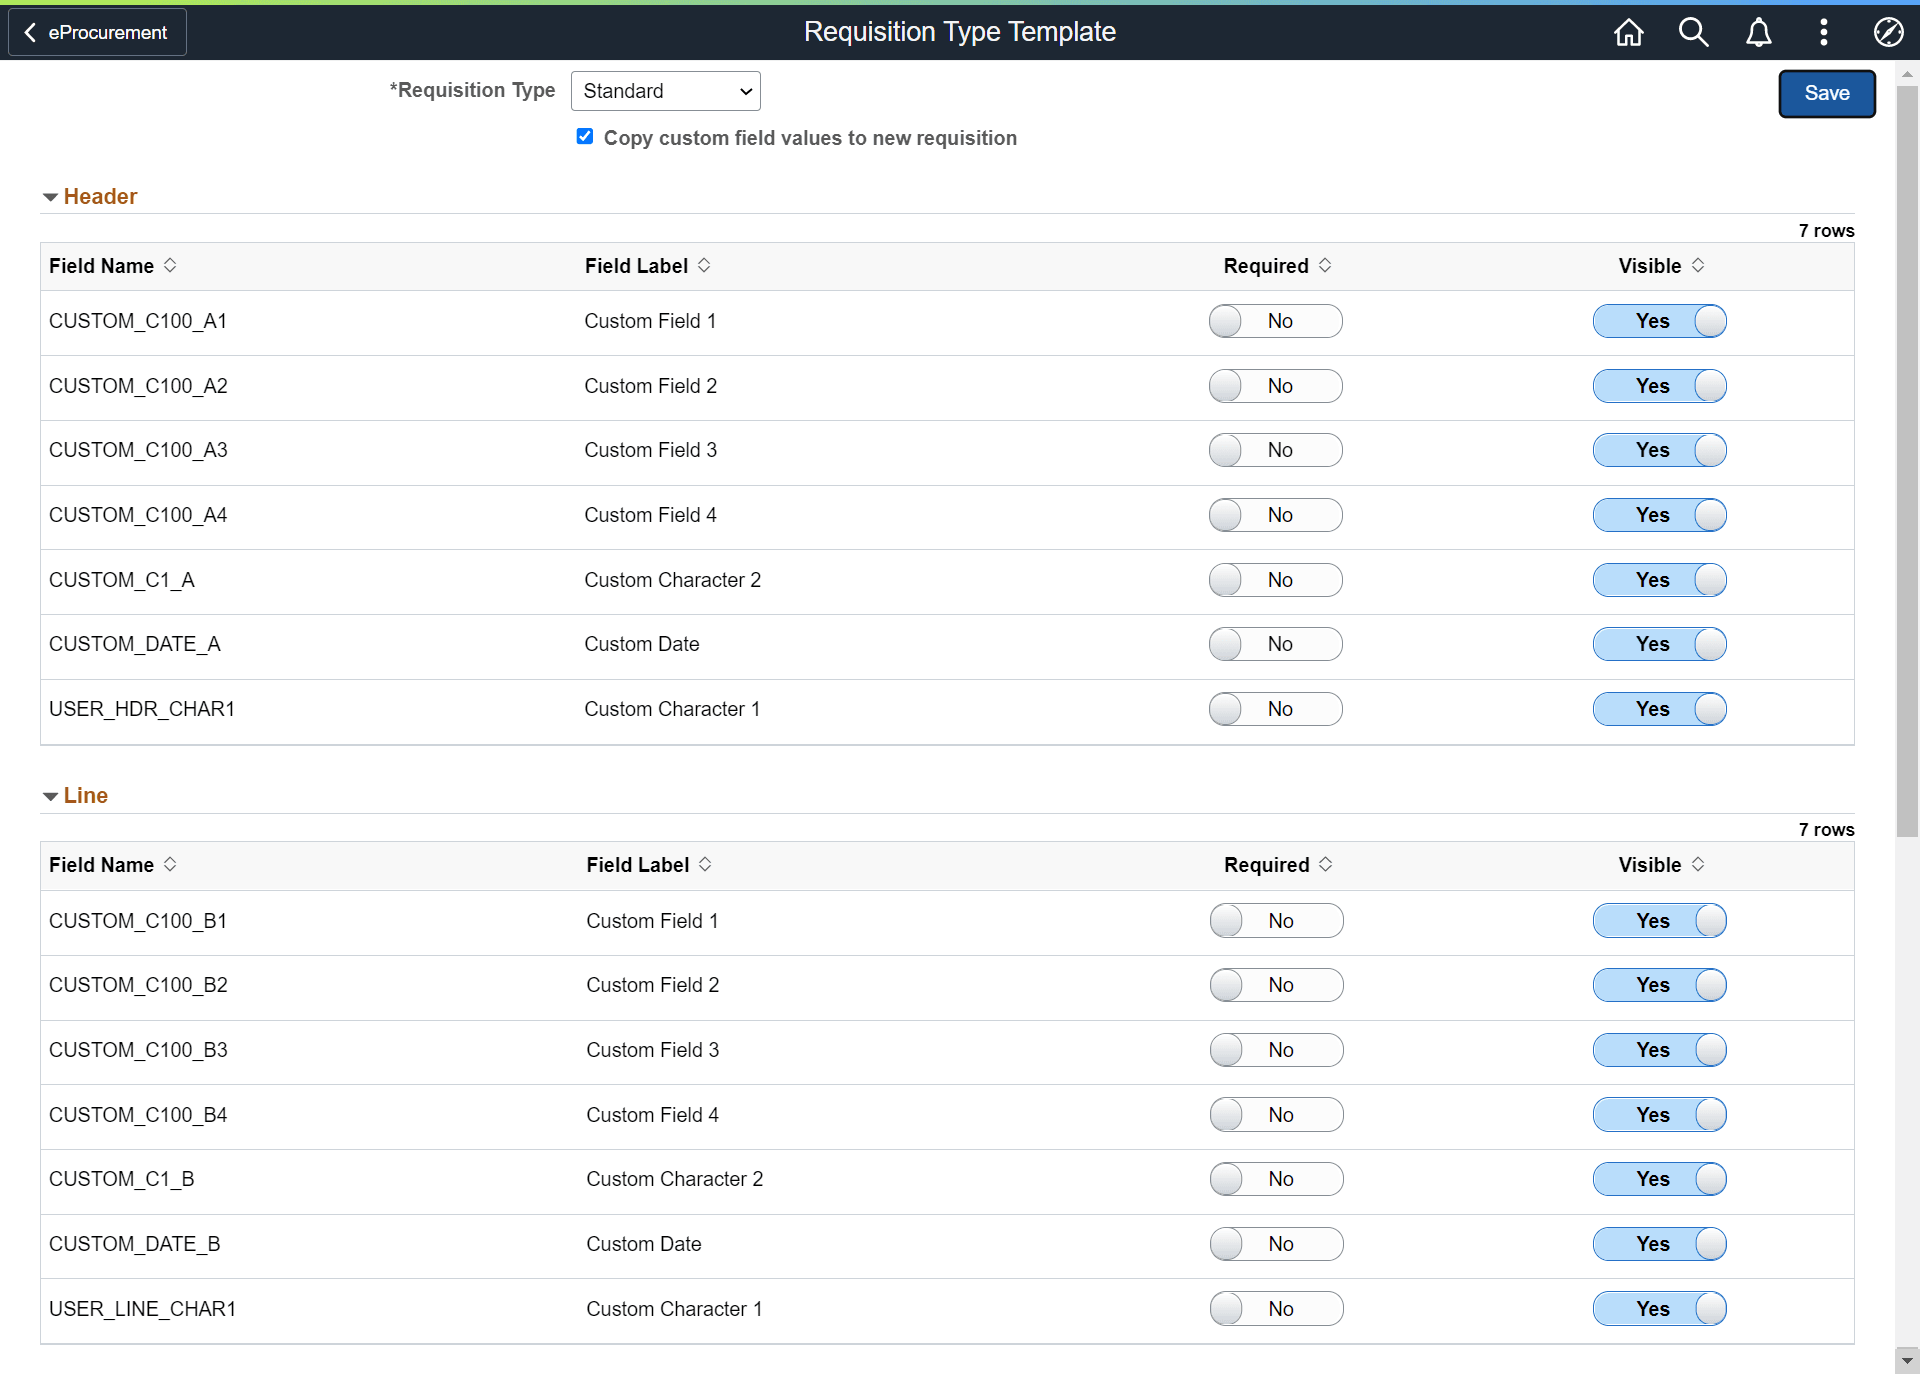Uncheck copy custom field values to new requisition

[x=585, y=137]
